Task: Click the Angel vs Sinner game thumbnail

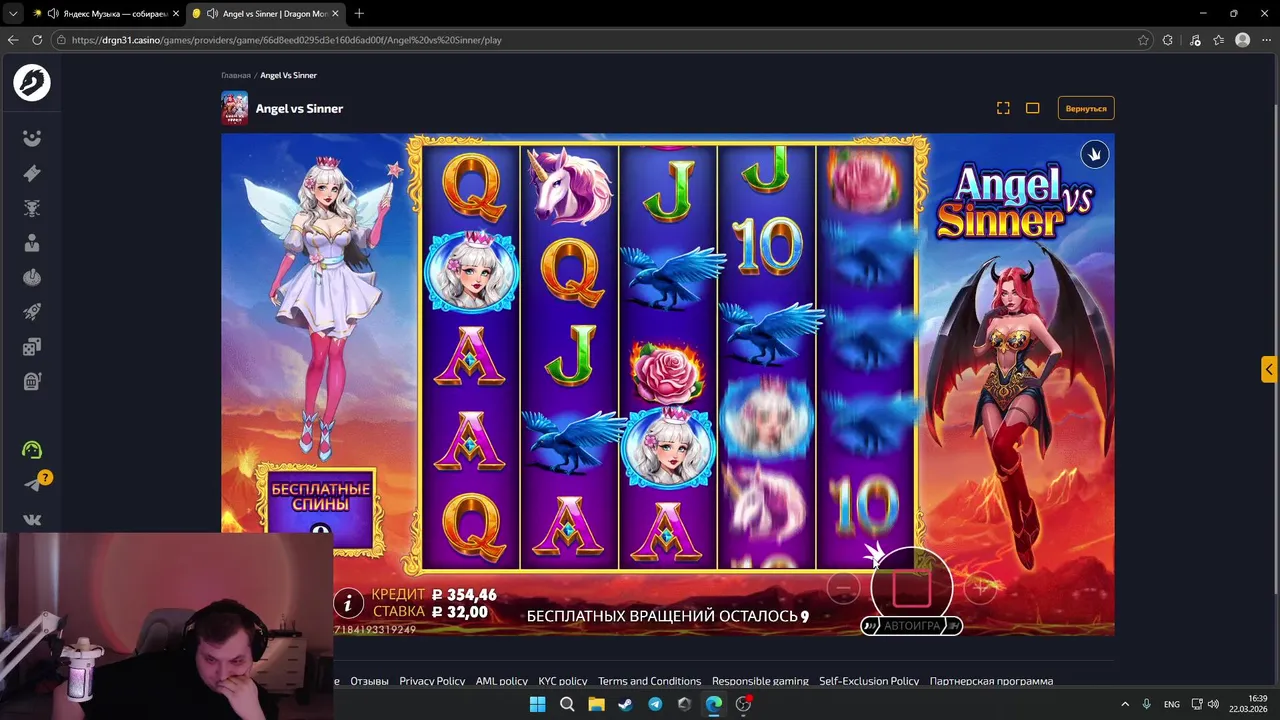Action: coord(234,108)
